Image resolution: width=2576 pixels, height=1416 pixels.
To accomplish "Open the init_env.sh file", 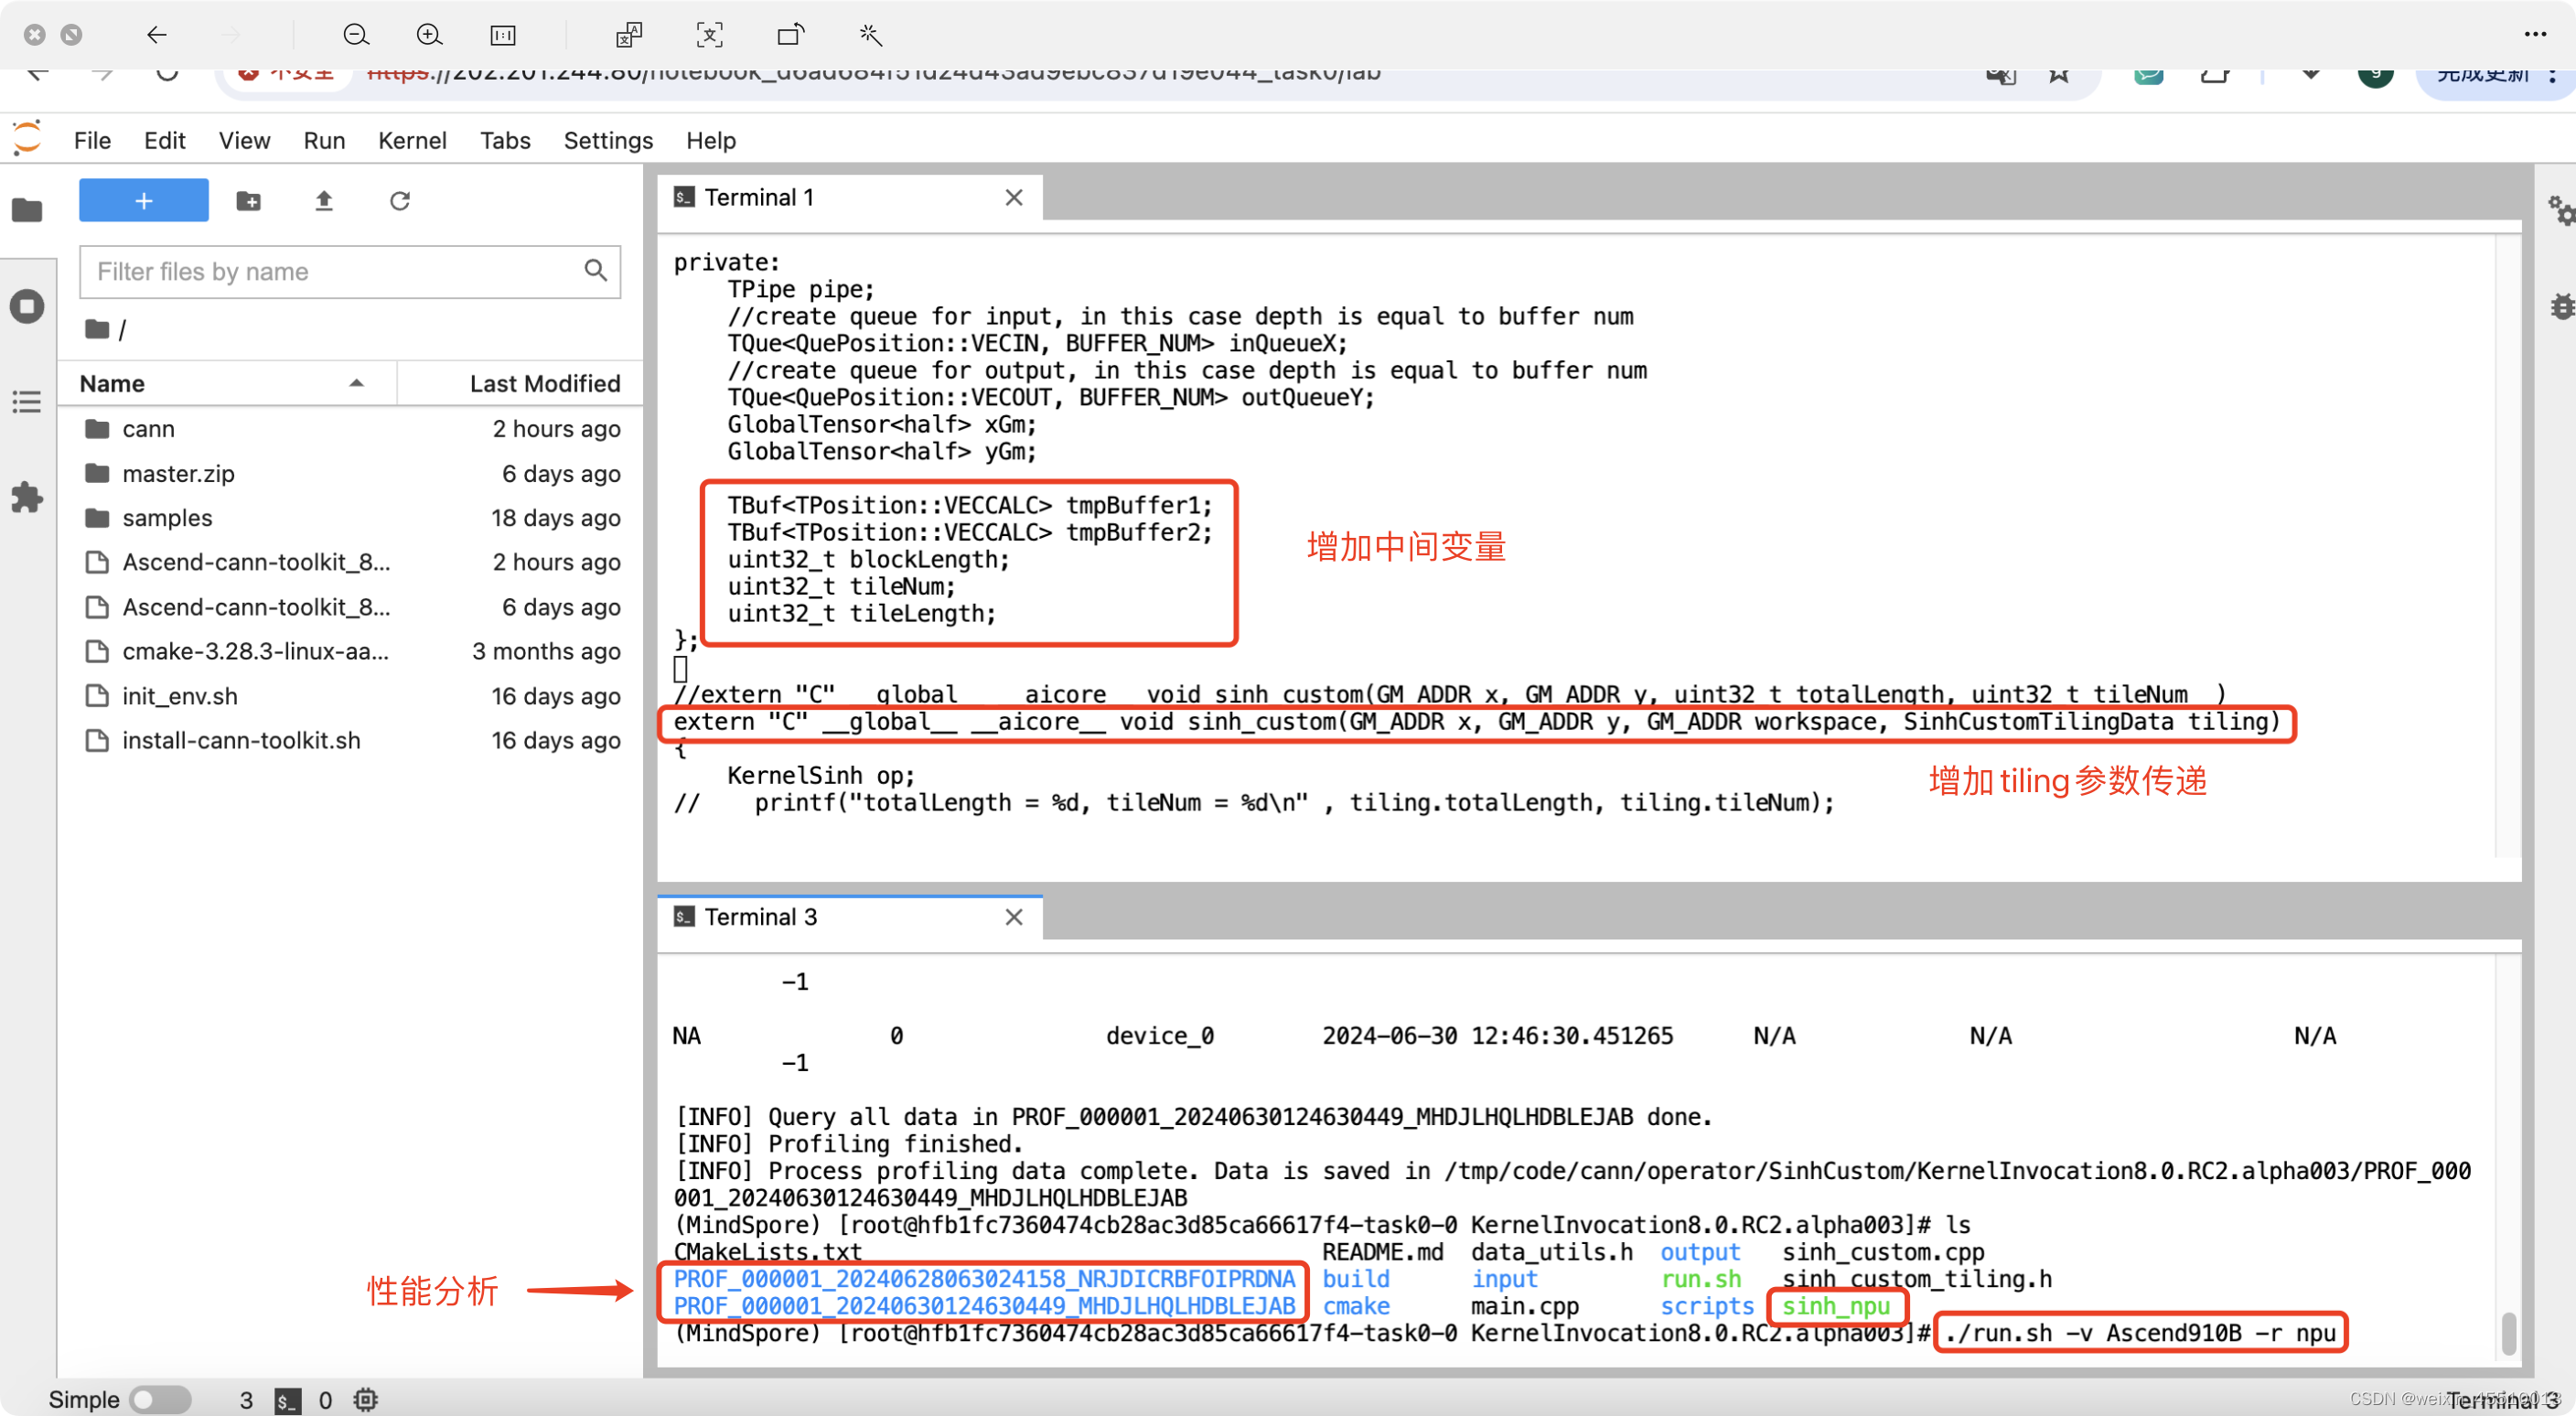I will point(180,696).
